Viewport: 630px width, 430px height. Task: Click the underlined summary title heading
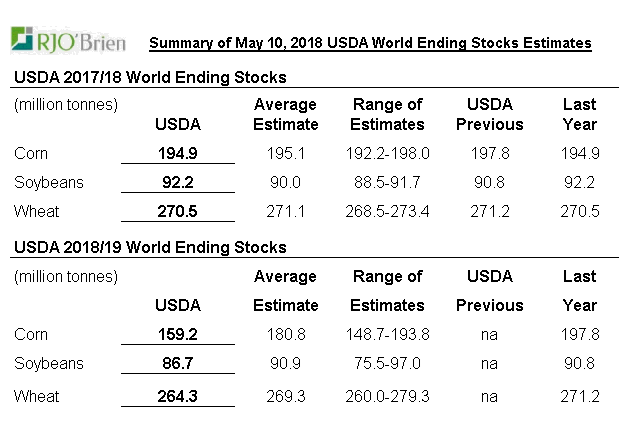pos(370,43)
